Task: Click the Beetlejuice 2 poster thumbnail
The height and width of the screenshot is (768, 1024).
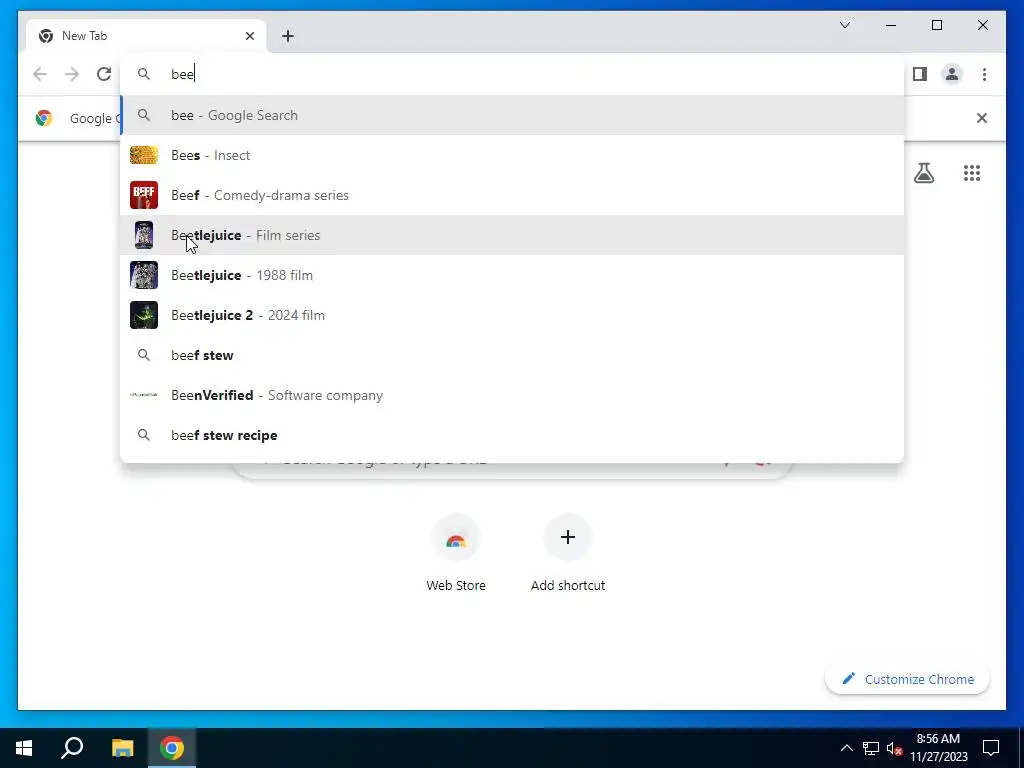Action: [144, 315]
